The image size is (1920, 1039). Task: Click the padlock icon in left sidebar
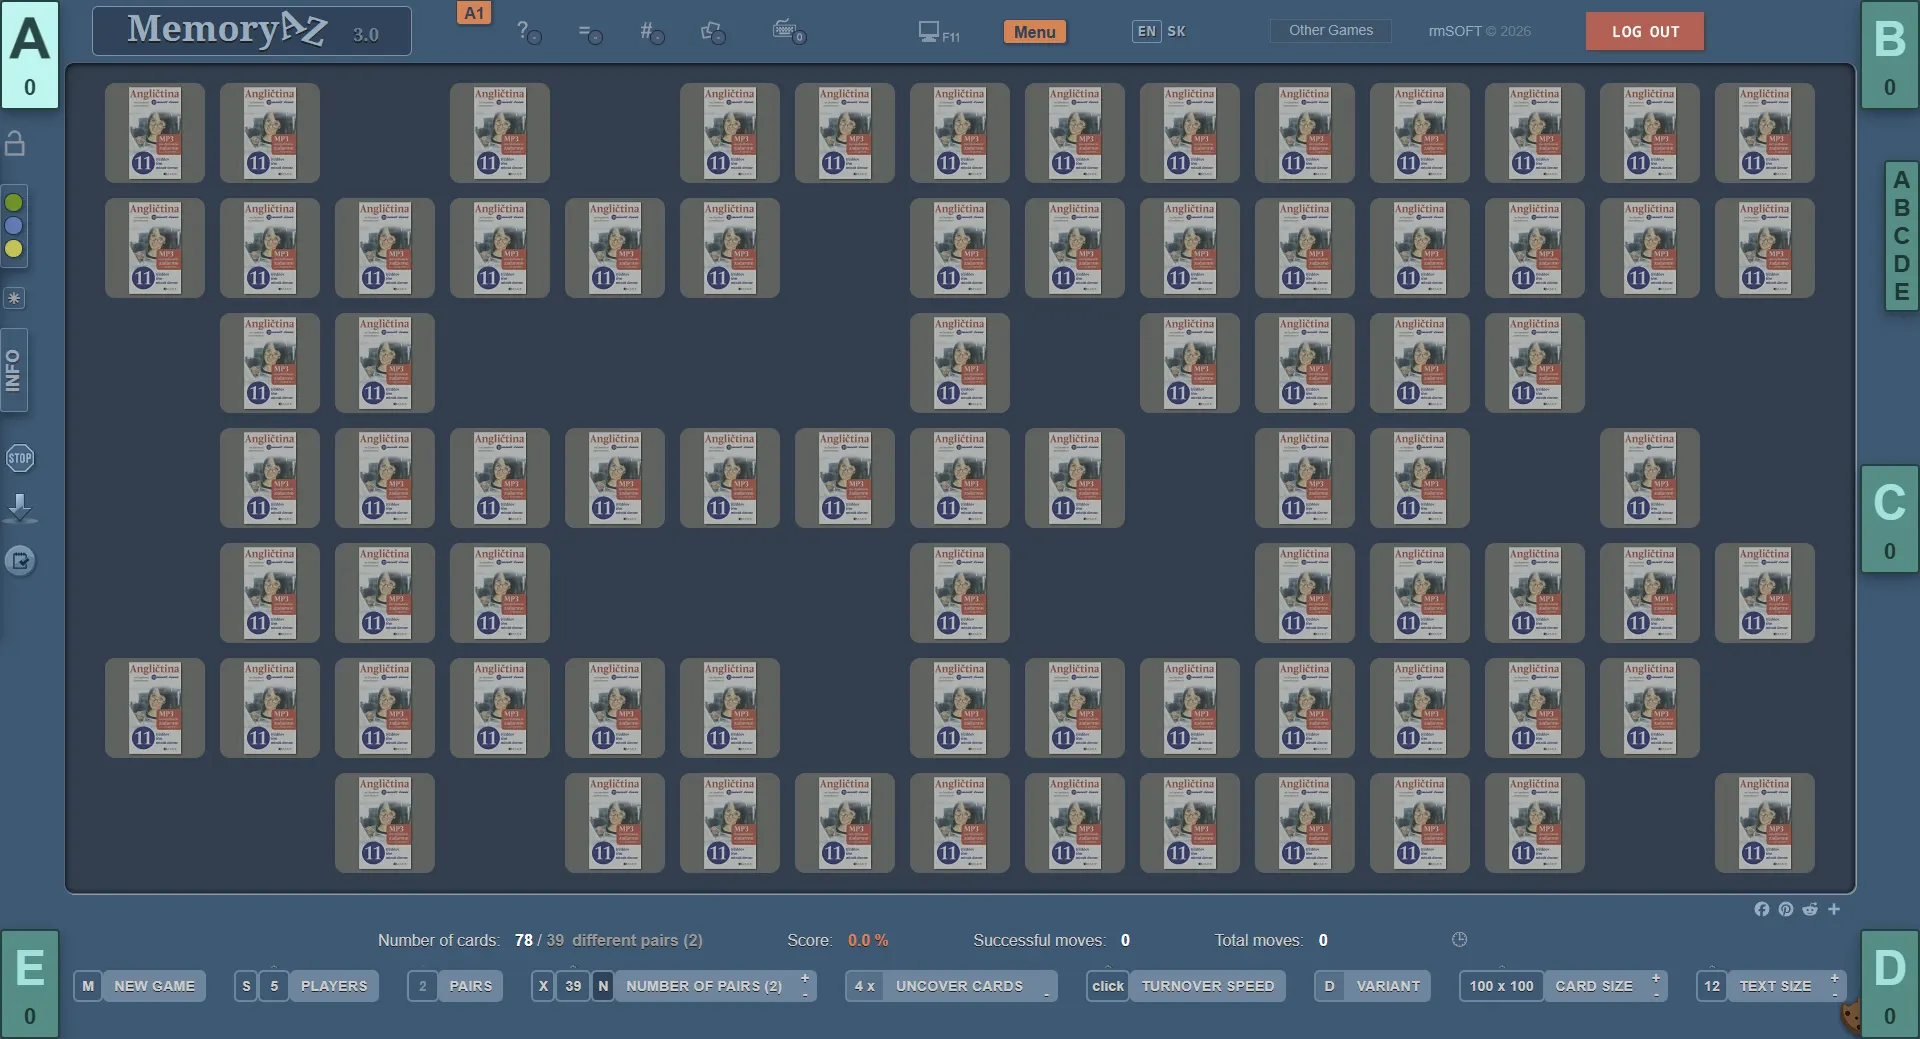(15, 144)
